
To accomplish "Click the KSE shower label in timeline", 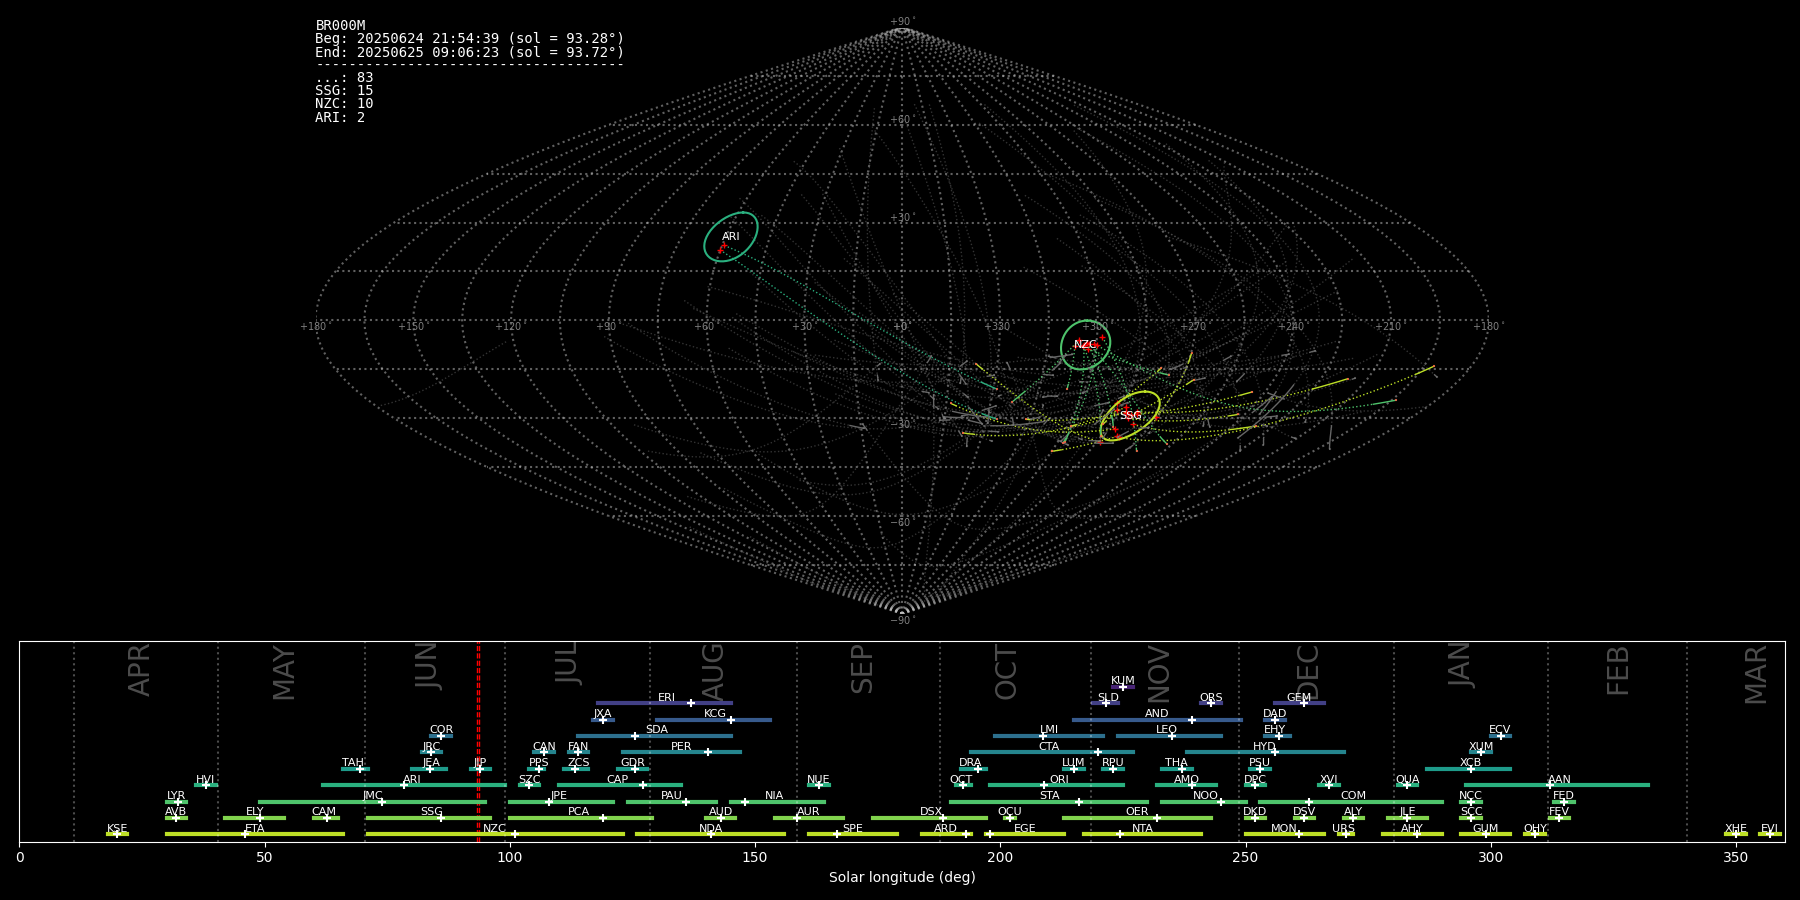I will 117,829.
